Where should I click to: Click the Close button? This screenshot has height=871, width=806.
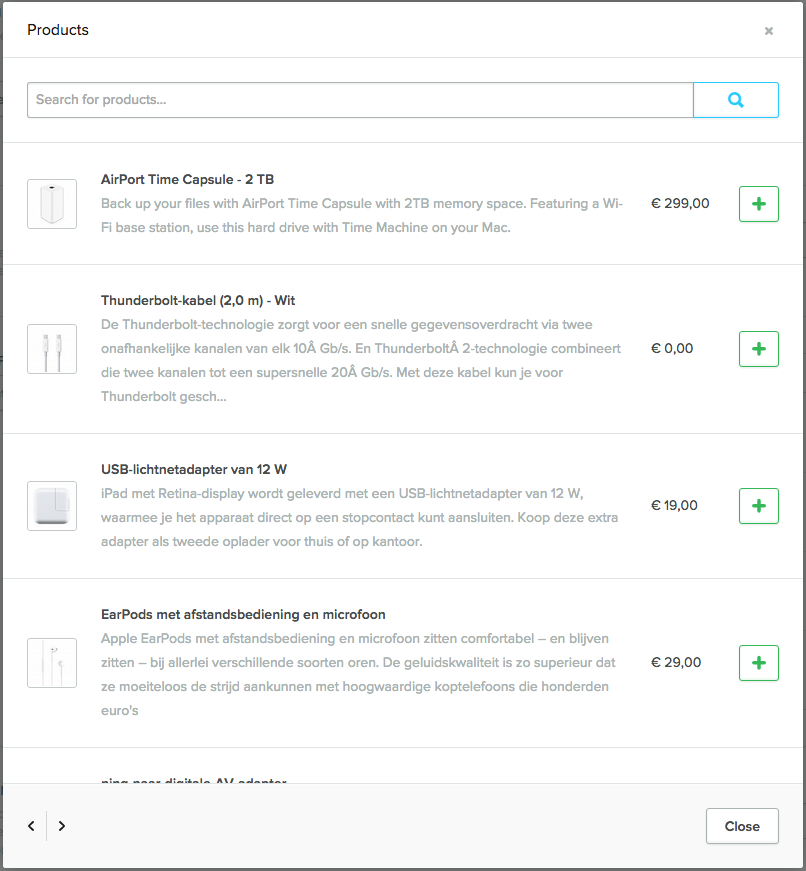(742, 826)
